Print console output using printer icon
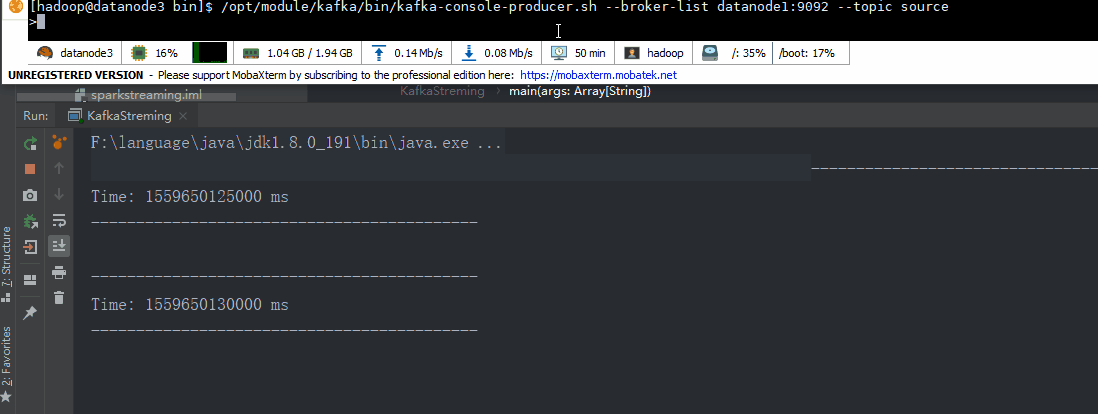This screenshot has width=1098, height=414. coord(59,272)
